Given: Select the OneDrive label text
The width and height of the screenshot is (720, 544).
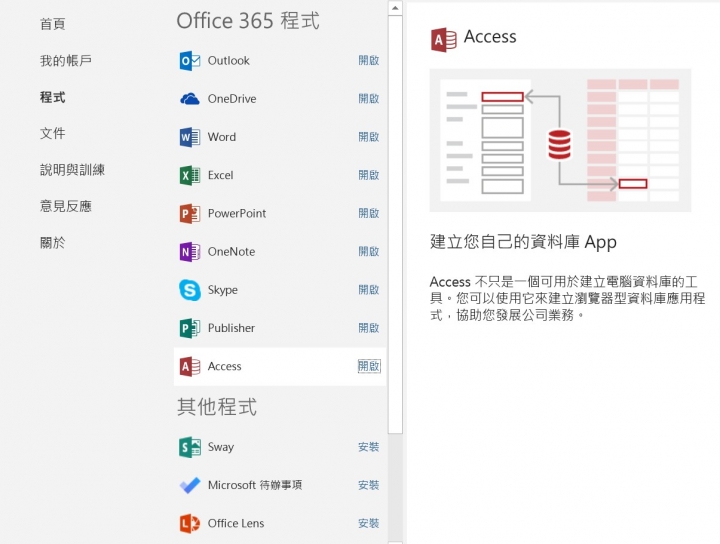Looking at the screenshot, I should coord(232,99).
